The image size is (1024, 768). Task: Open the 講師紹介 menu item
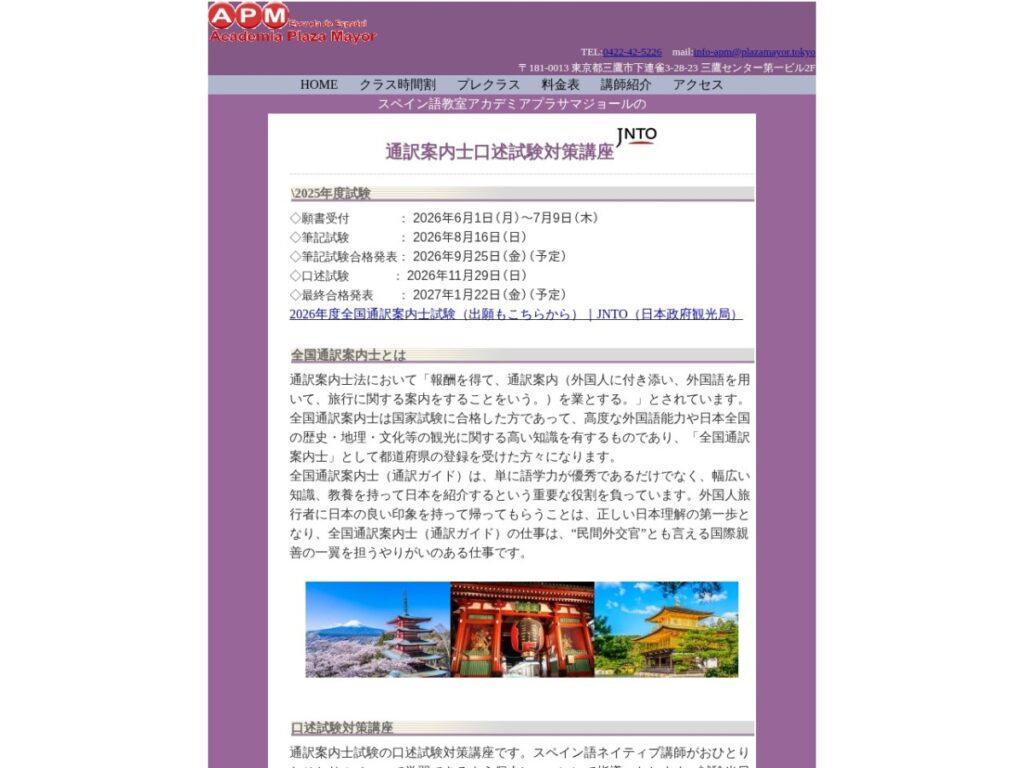click(626, 85)
